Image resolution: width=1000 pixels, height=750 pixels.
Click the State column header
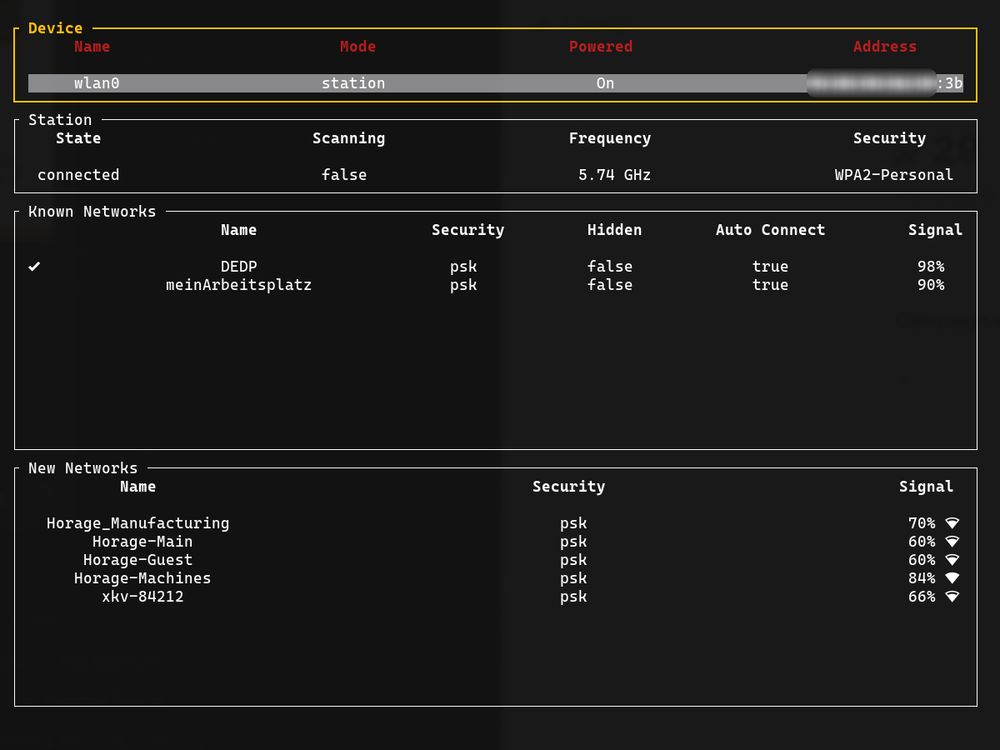click(x=78, y=138)
